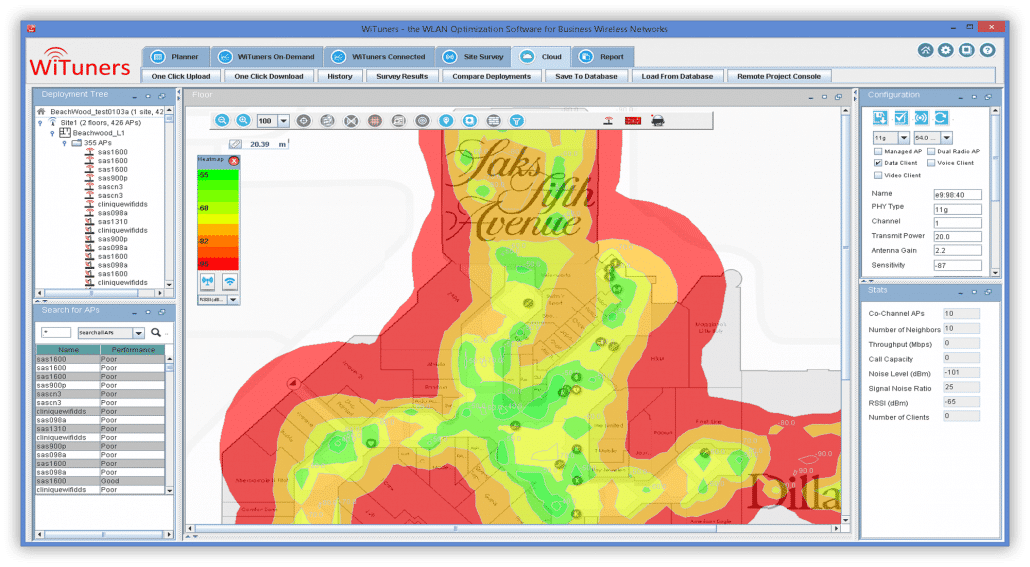The width and height of the screenshot is (1030, 567).
Task: Switch to the Report tab
Action: (602, 57)
